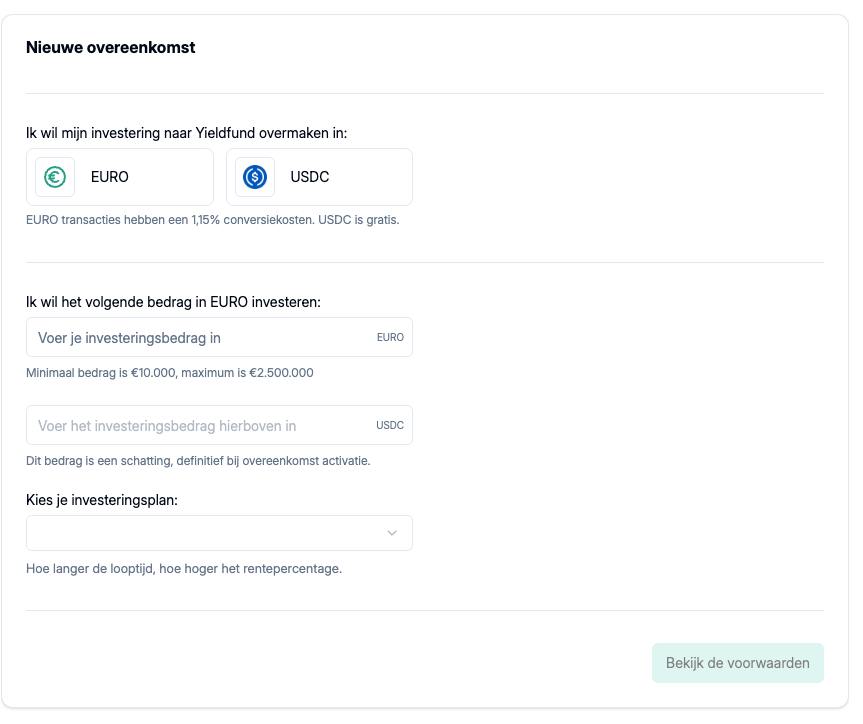
Task: Click the conversion cost note about 1,15%
Action: tap(212, 220)
